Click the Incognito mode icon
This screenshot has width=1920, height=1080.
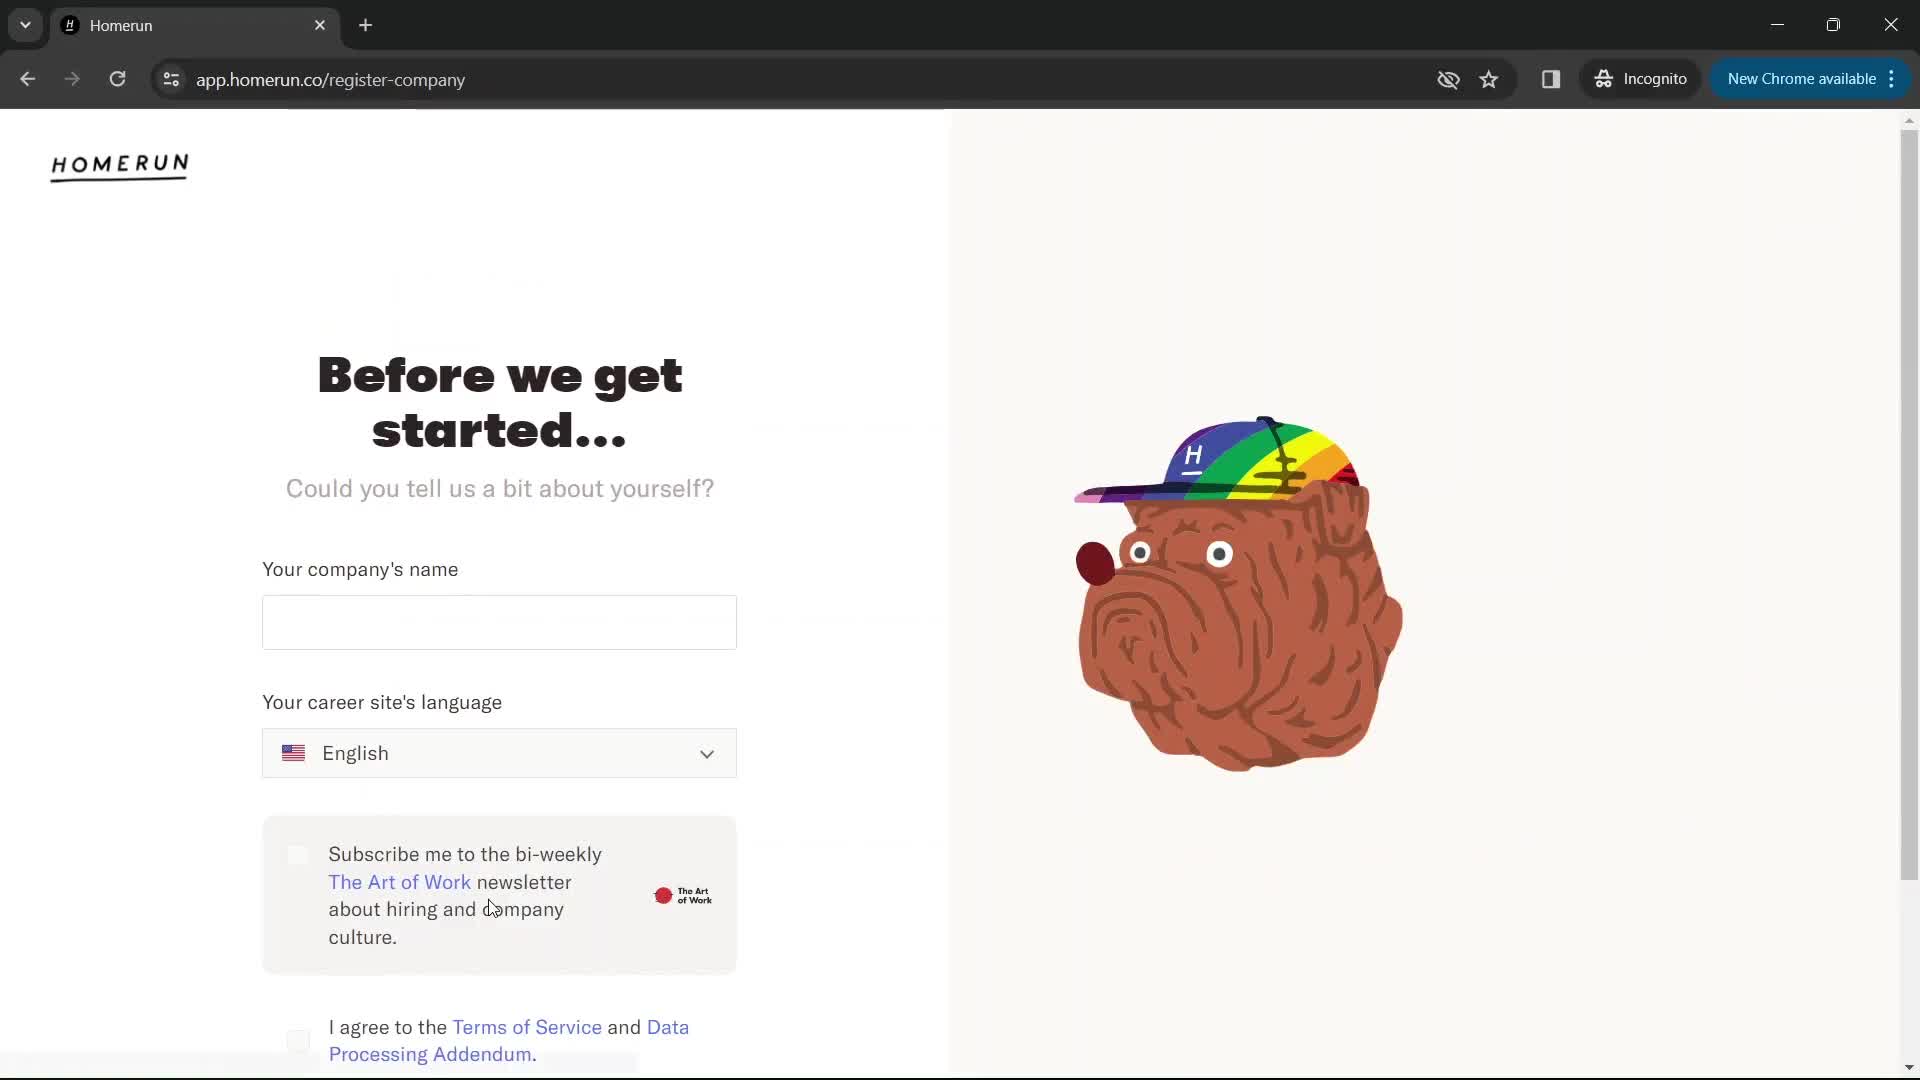tap(1605, 79)
